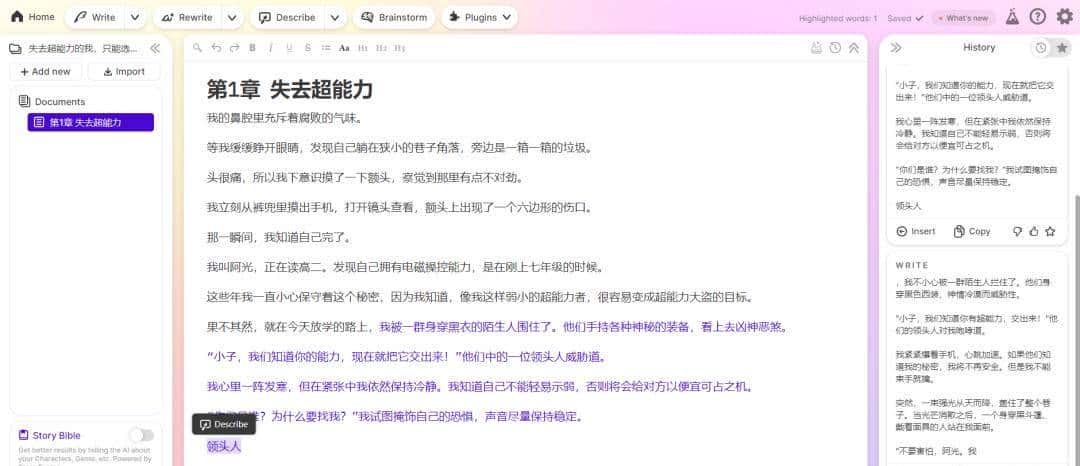Image resolution: width=1080 pixels, height=466 pixels.
Task: Toggle bold formatting
Action: (253, 47)
